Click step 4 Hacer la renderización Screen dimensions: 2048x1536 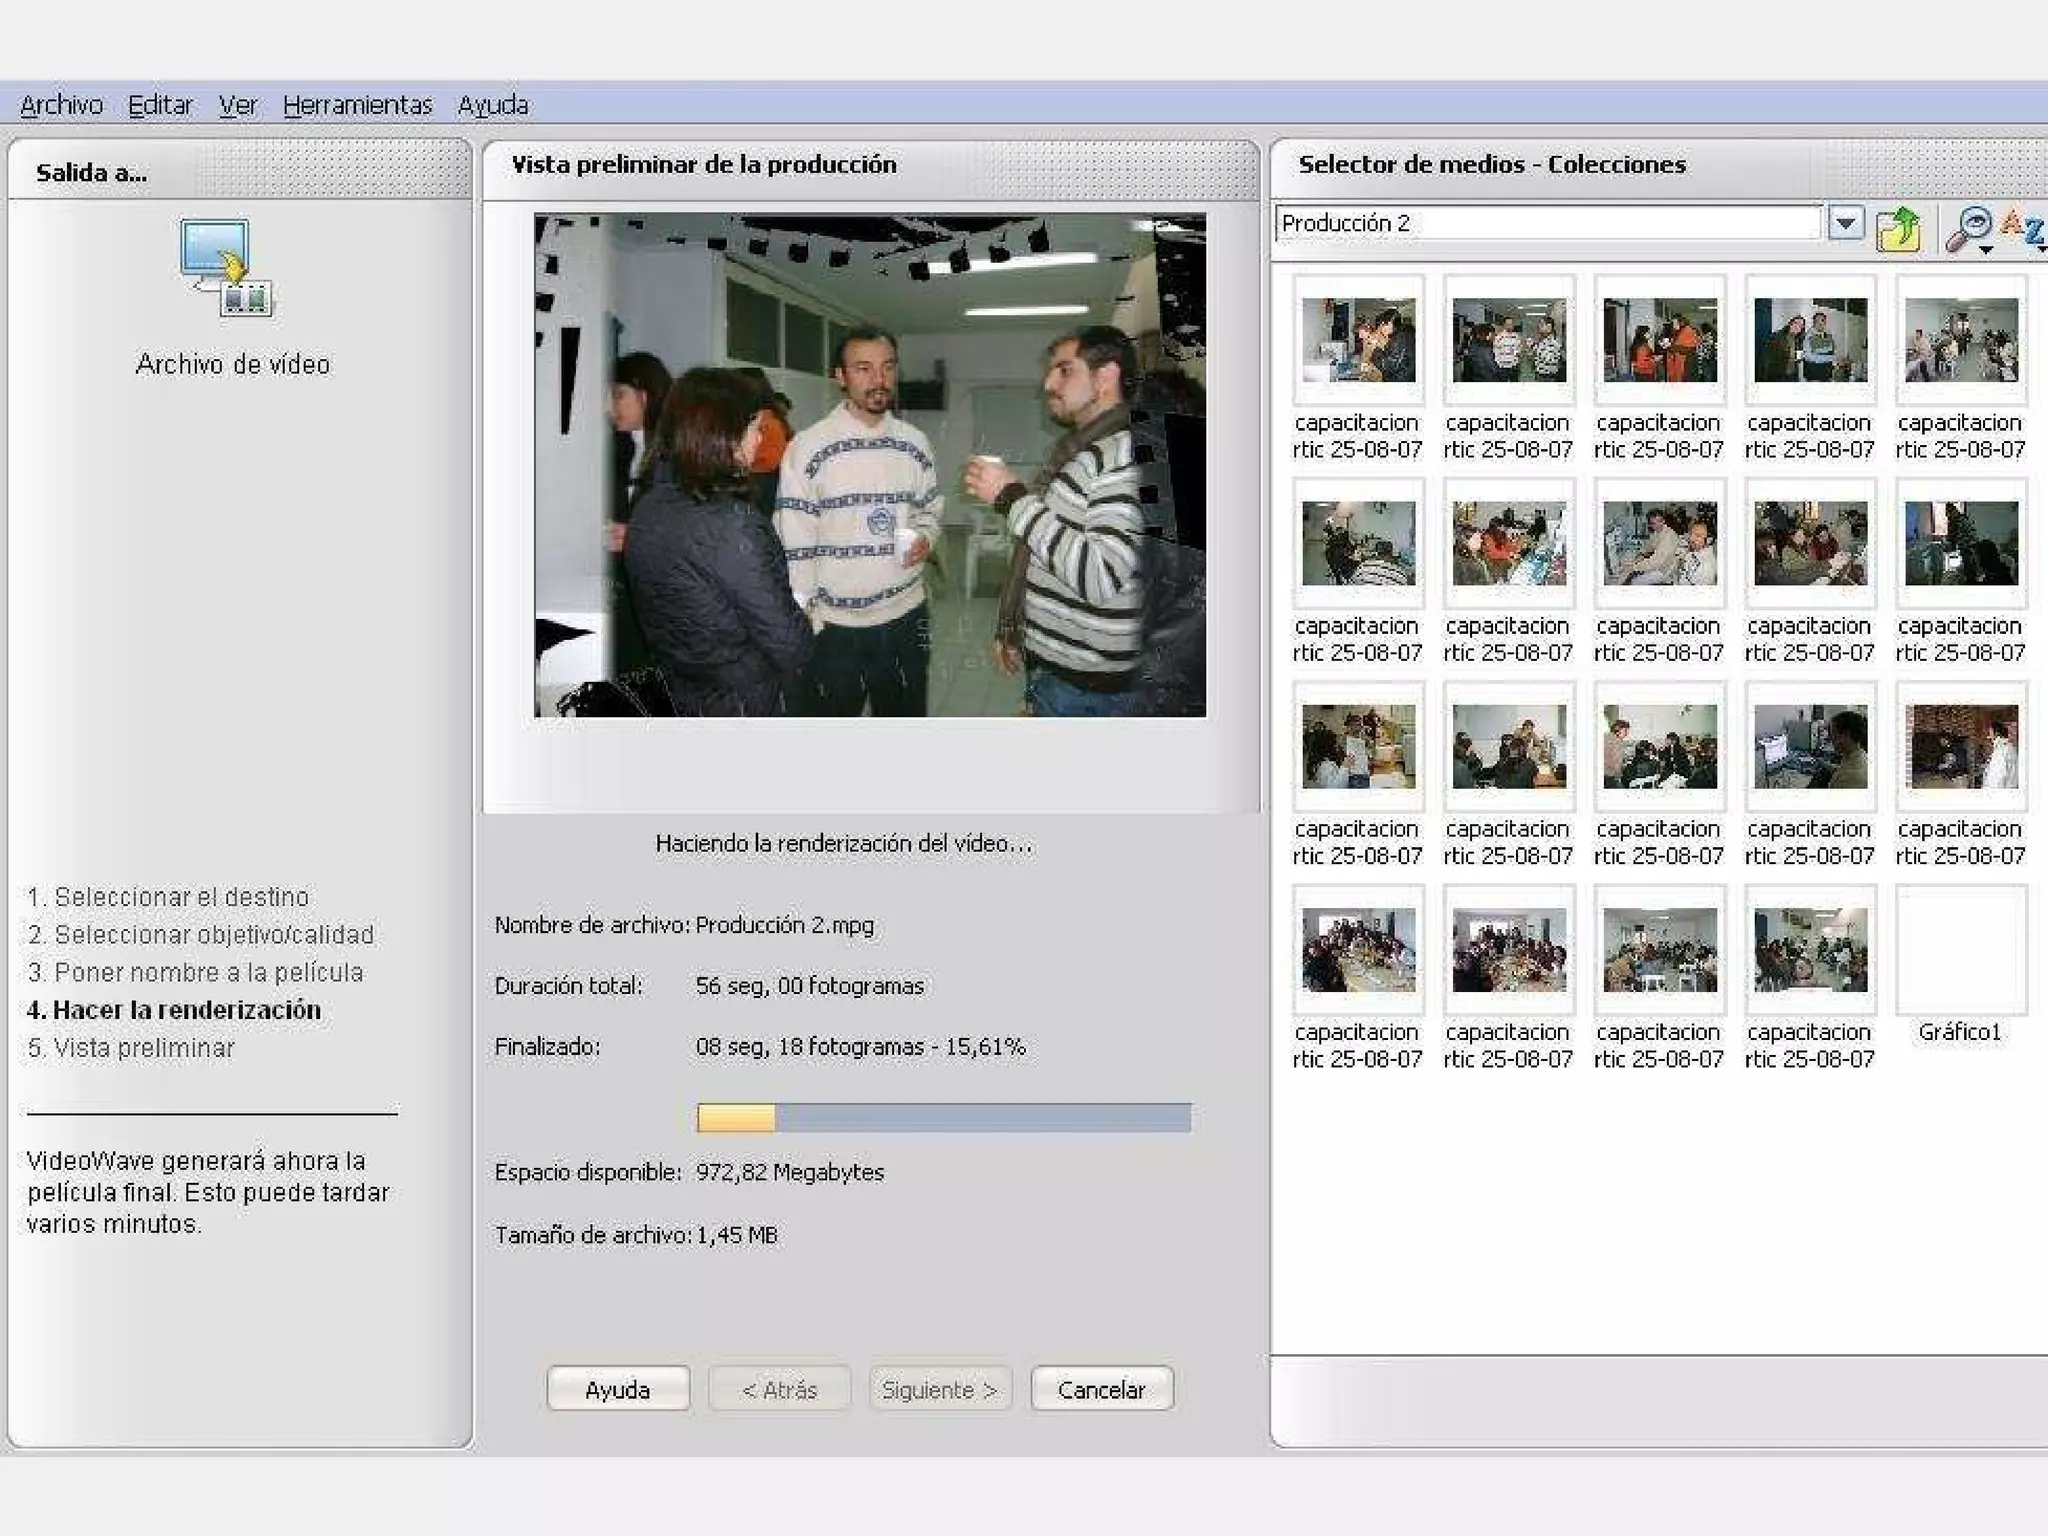174,1010
